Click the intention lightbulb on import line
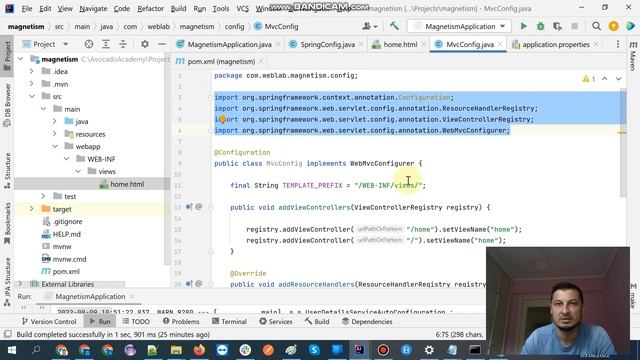This screenshot has height=360, width=640. tap(222, 119)
